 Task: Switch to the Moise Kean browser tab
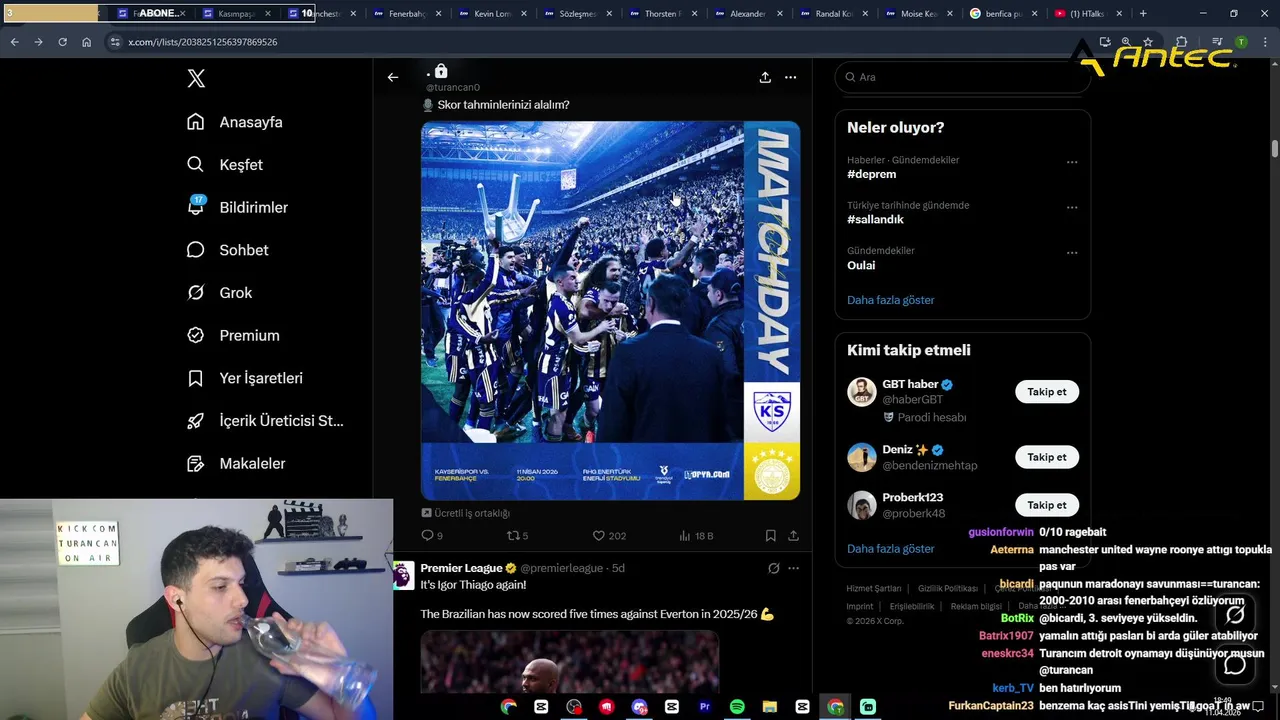[x=919, y=14]
